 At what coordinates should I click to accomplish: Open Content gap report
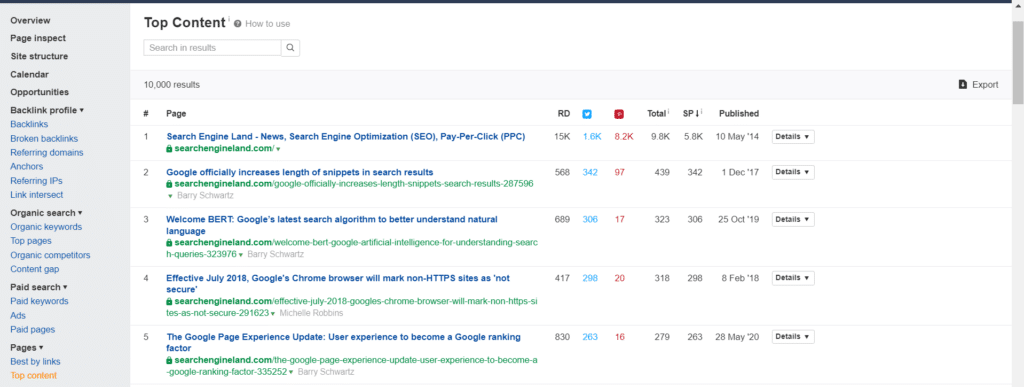(x=35, y=270)
